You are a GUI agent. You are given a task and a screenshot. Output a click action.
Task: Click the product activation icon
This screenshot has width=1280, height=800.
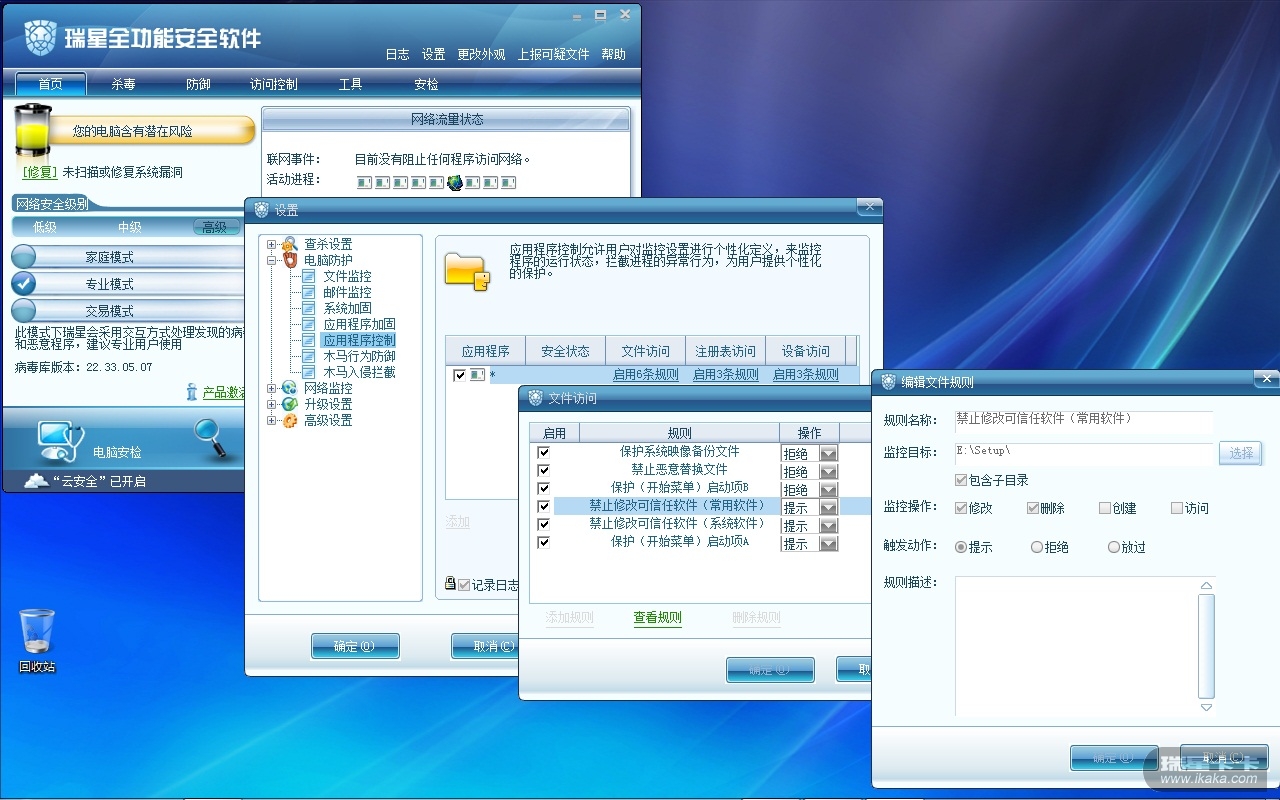pos(192,392)
